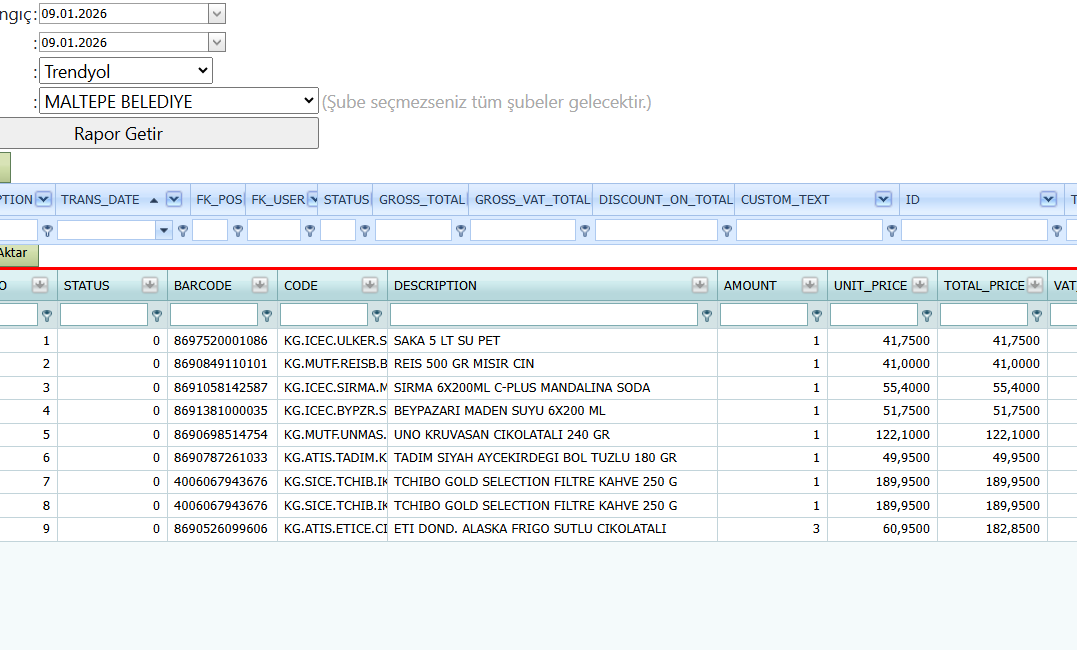This screenshot has height=650, width=1077.
Task: Click AMOUNT header arrow icon
Action: [810, 285]
